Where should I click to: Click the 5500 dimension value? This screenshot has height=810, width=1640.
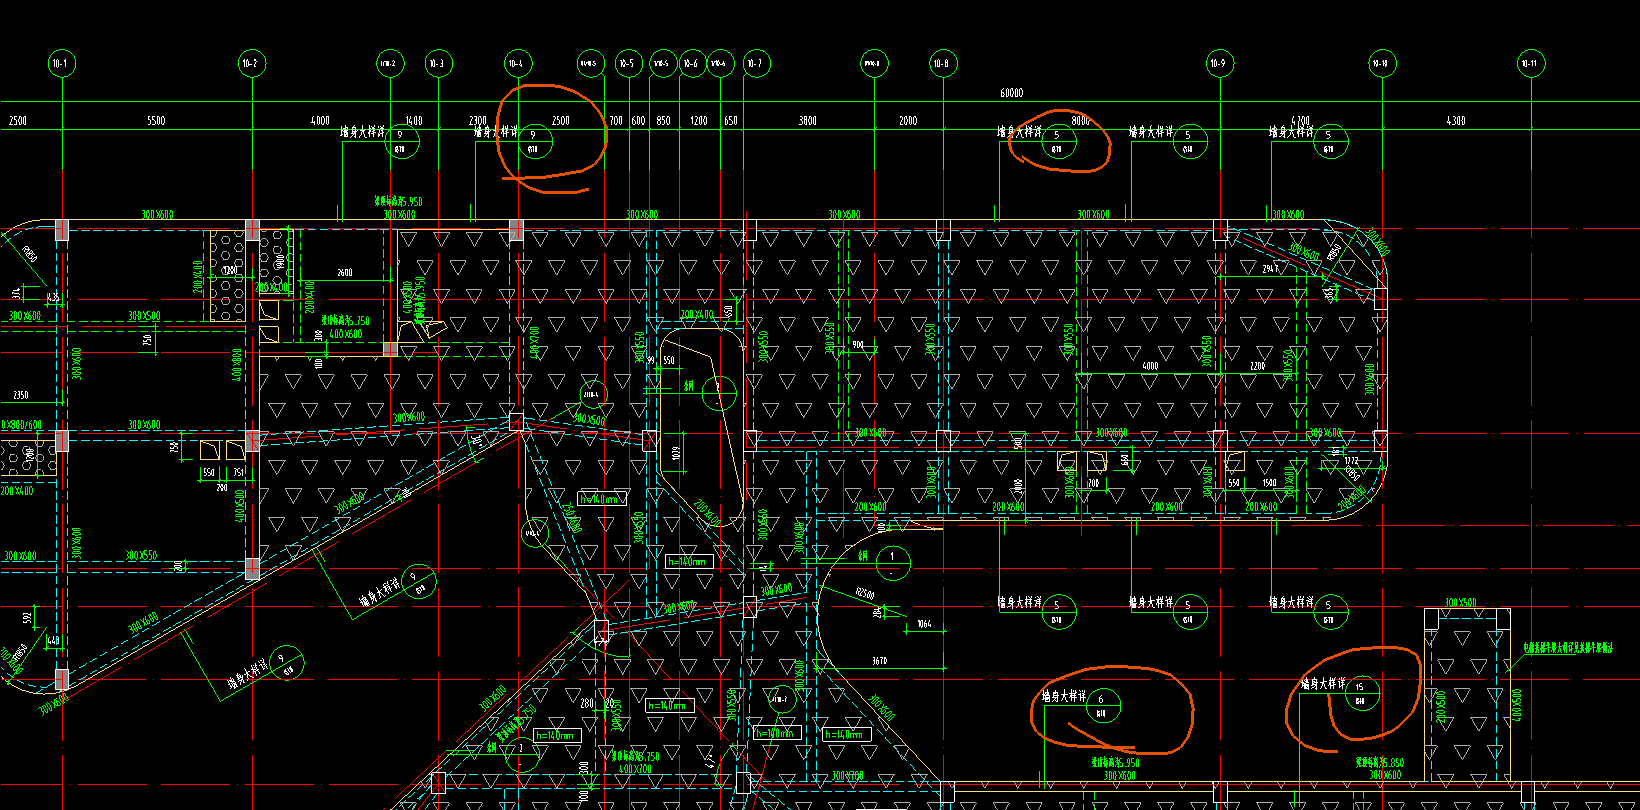[156, 121]
